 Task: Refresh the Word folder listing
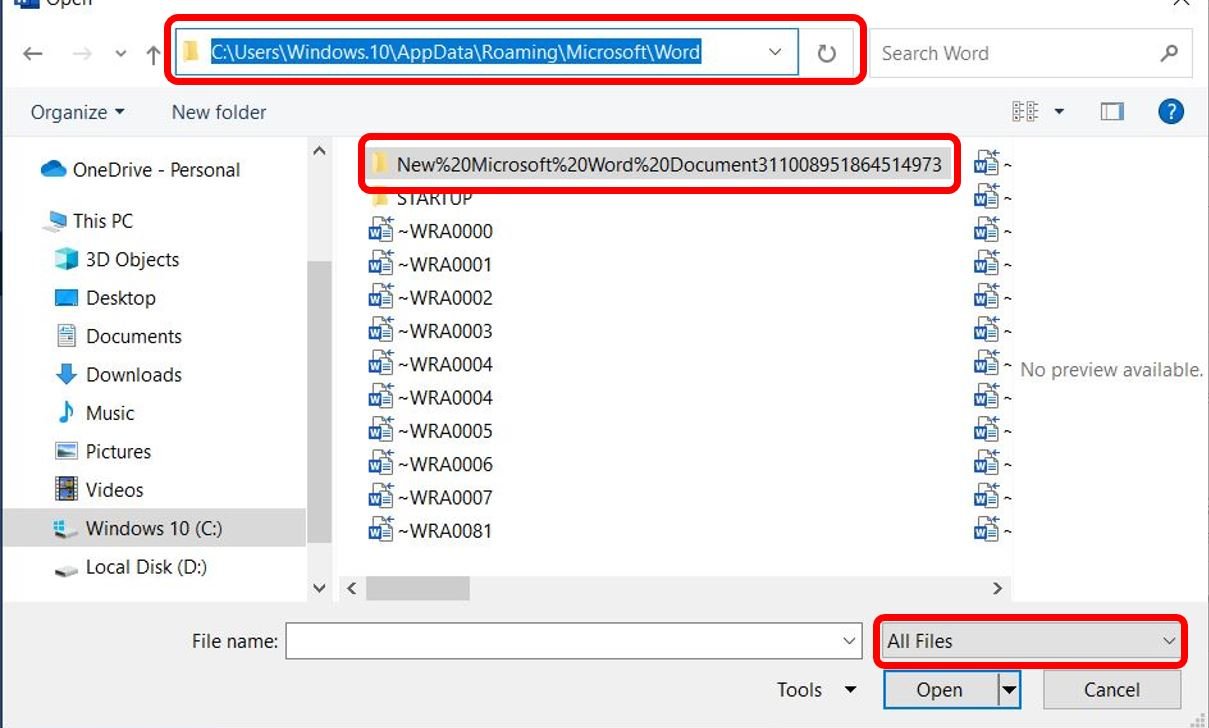pyautogui.click(x=826, y=54)
